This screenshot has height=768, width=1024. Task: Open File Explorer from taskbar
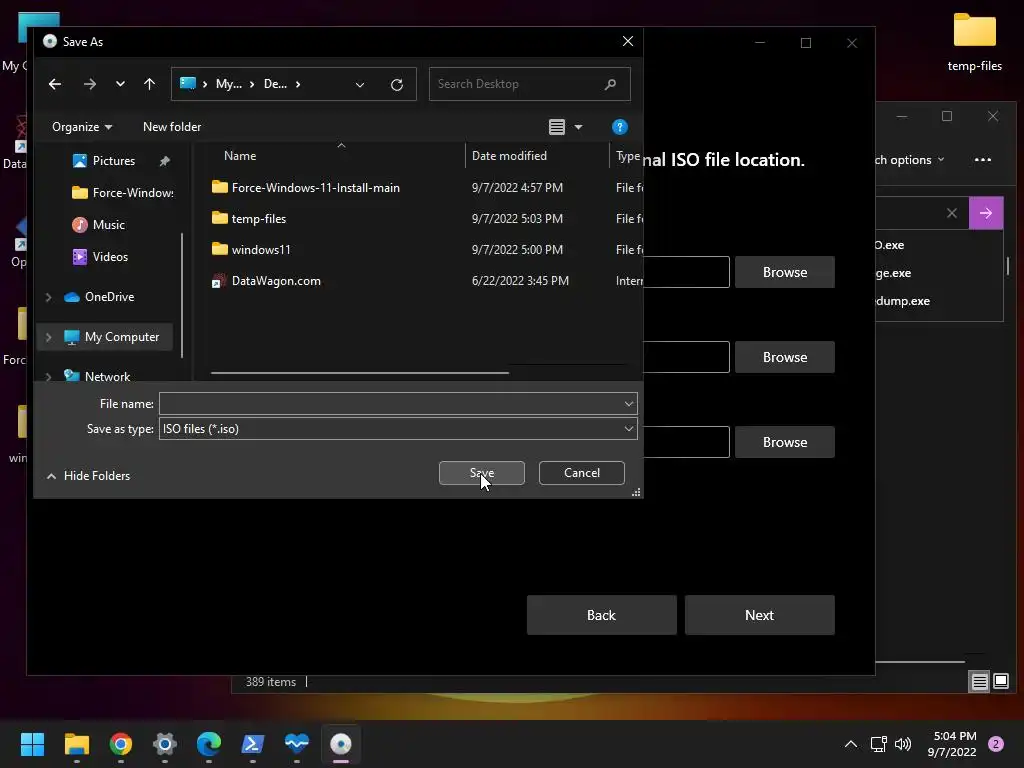point(76,744)
